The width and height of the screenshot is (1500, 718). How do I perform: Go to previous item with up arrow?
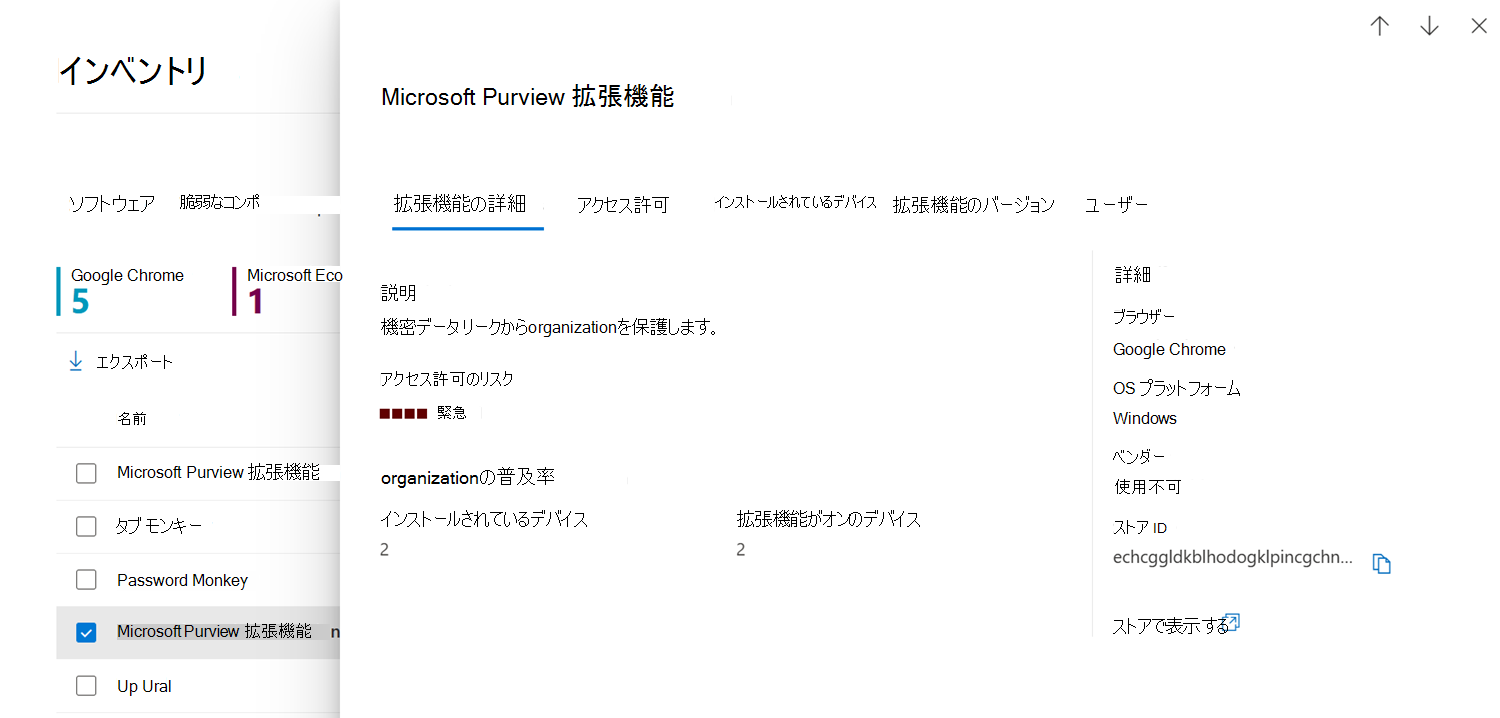[x=1380, y=27]
